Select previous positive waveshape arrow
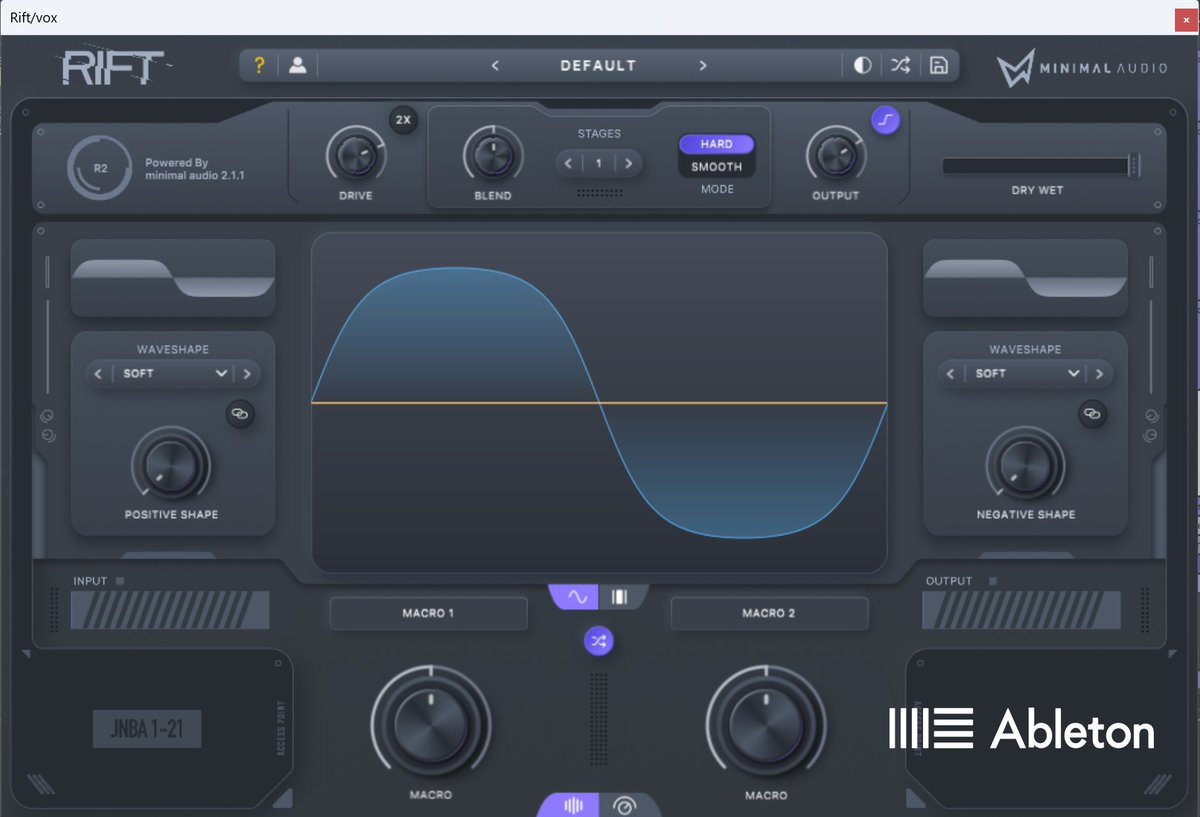 coord(98,374)
